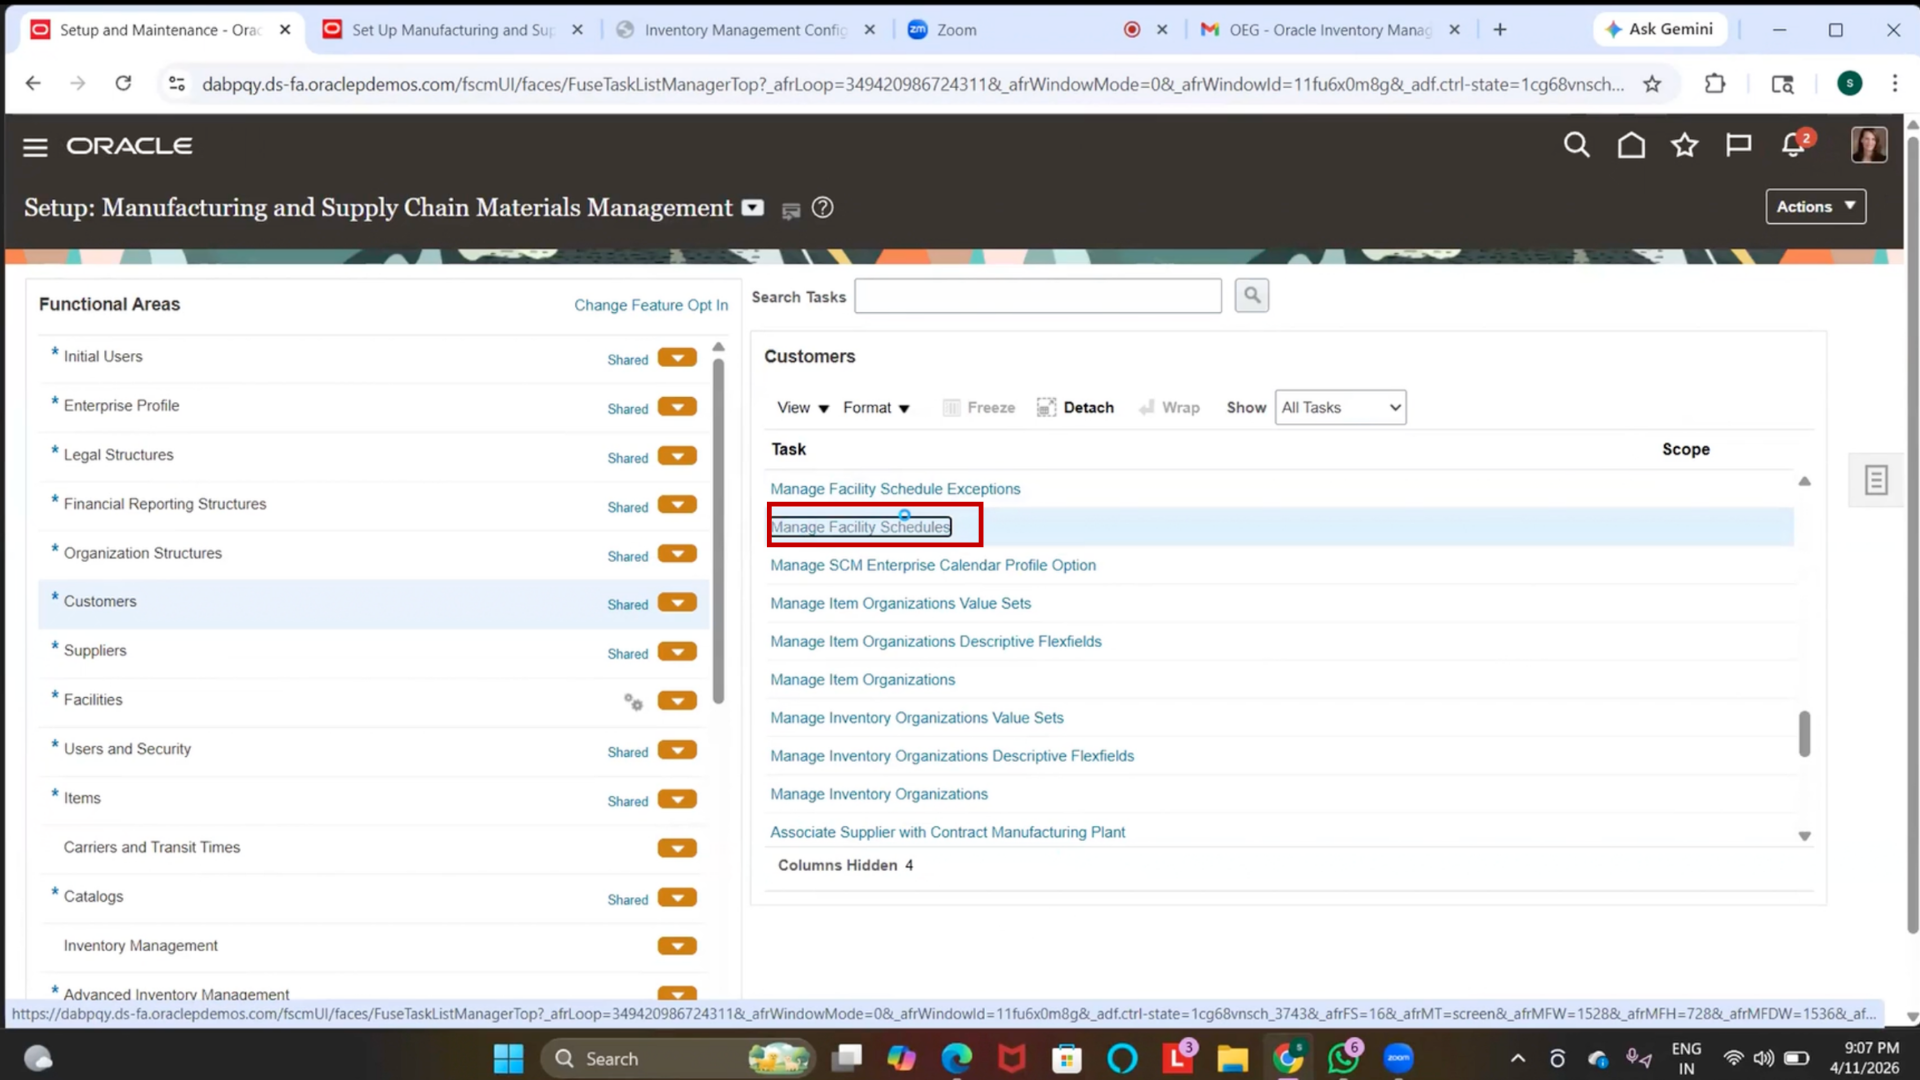Switch to Set Up Manufacturing browser tab
Screen dimensions: 1920x1080
[x=453, y=30]
